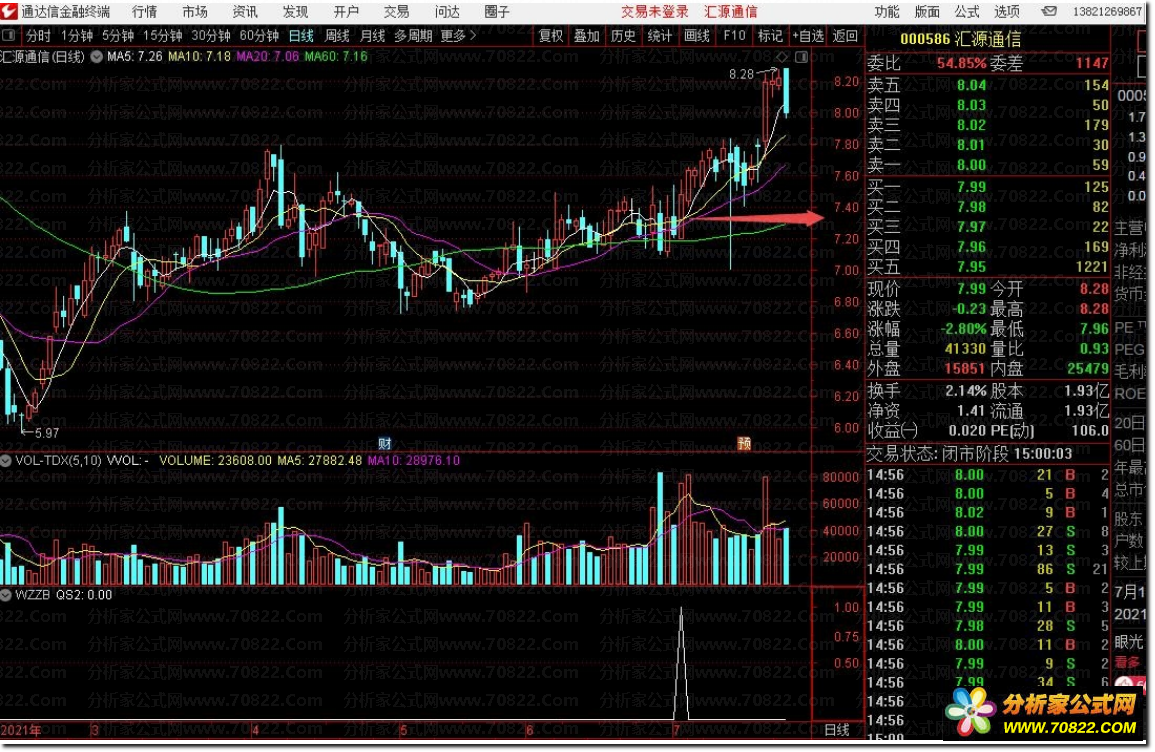Open the 公式 menu

click(x=966, y=12)
